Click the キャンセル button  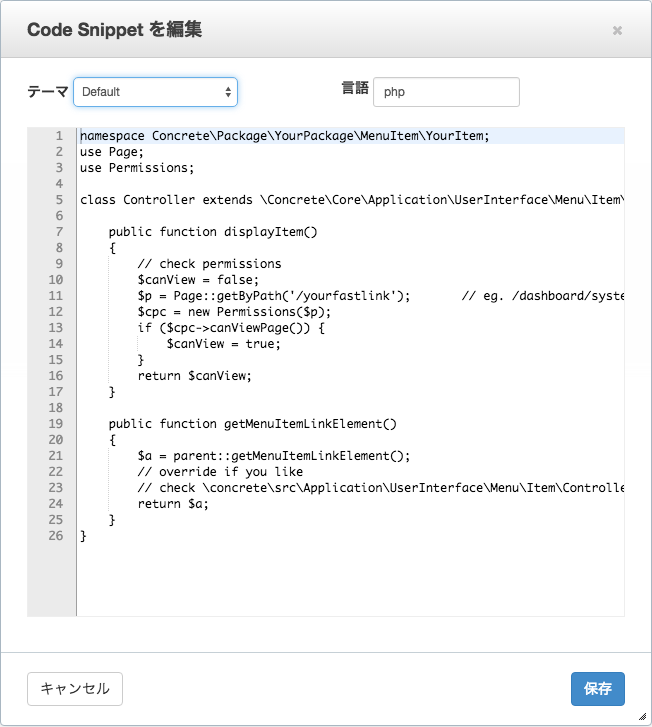pyautogui.click(x=75, y=689)
